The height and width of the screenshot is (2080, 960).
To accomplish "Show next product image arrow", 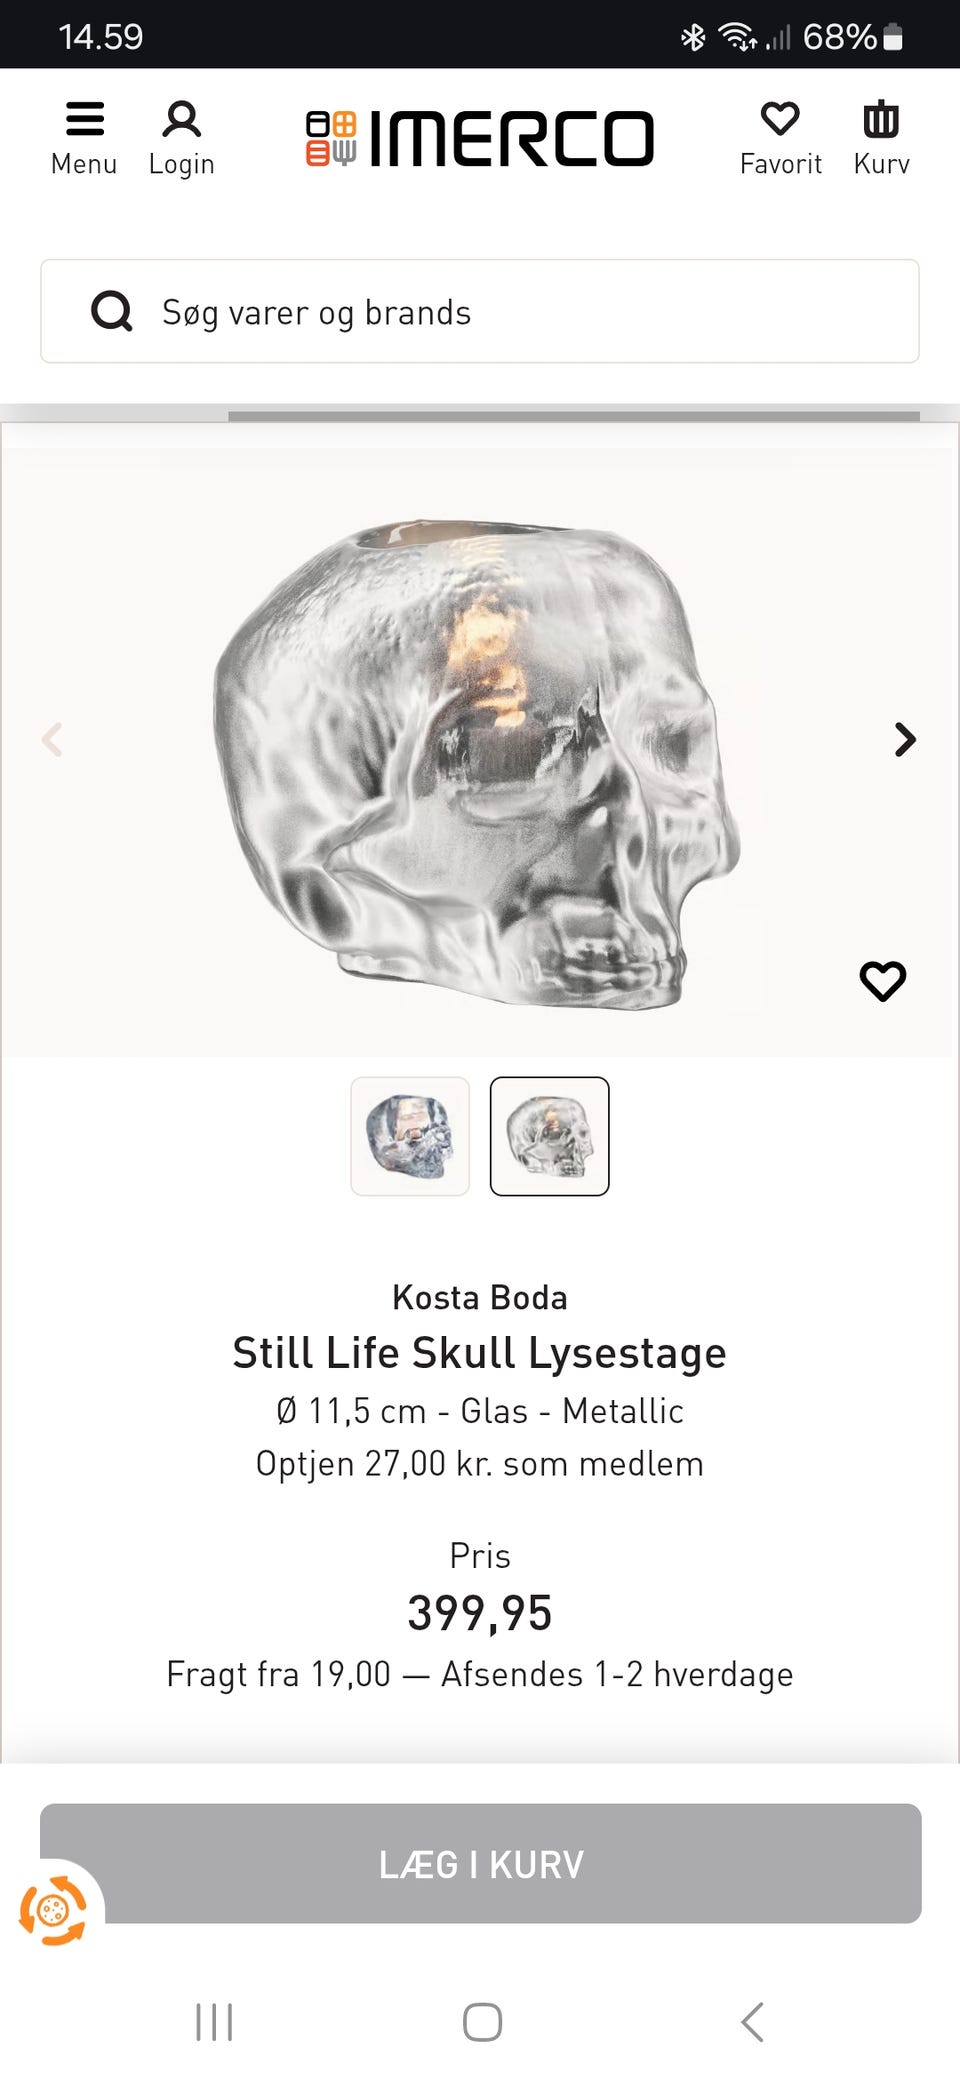I will point(905,740).
